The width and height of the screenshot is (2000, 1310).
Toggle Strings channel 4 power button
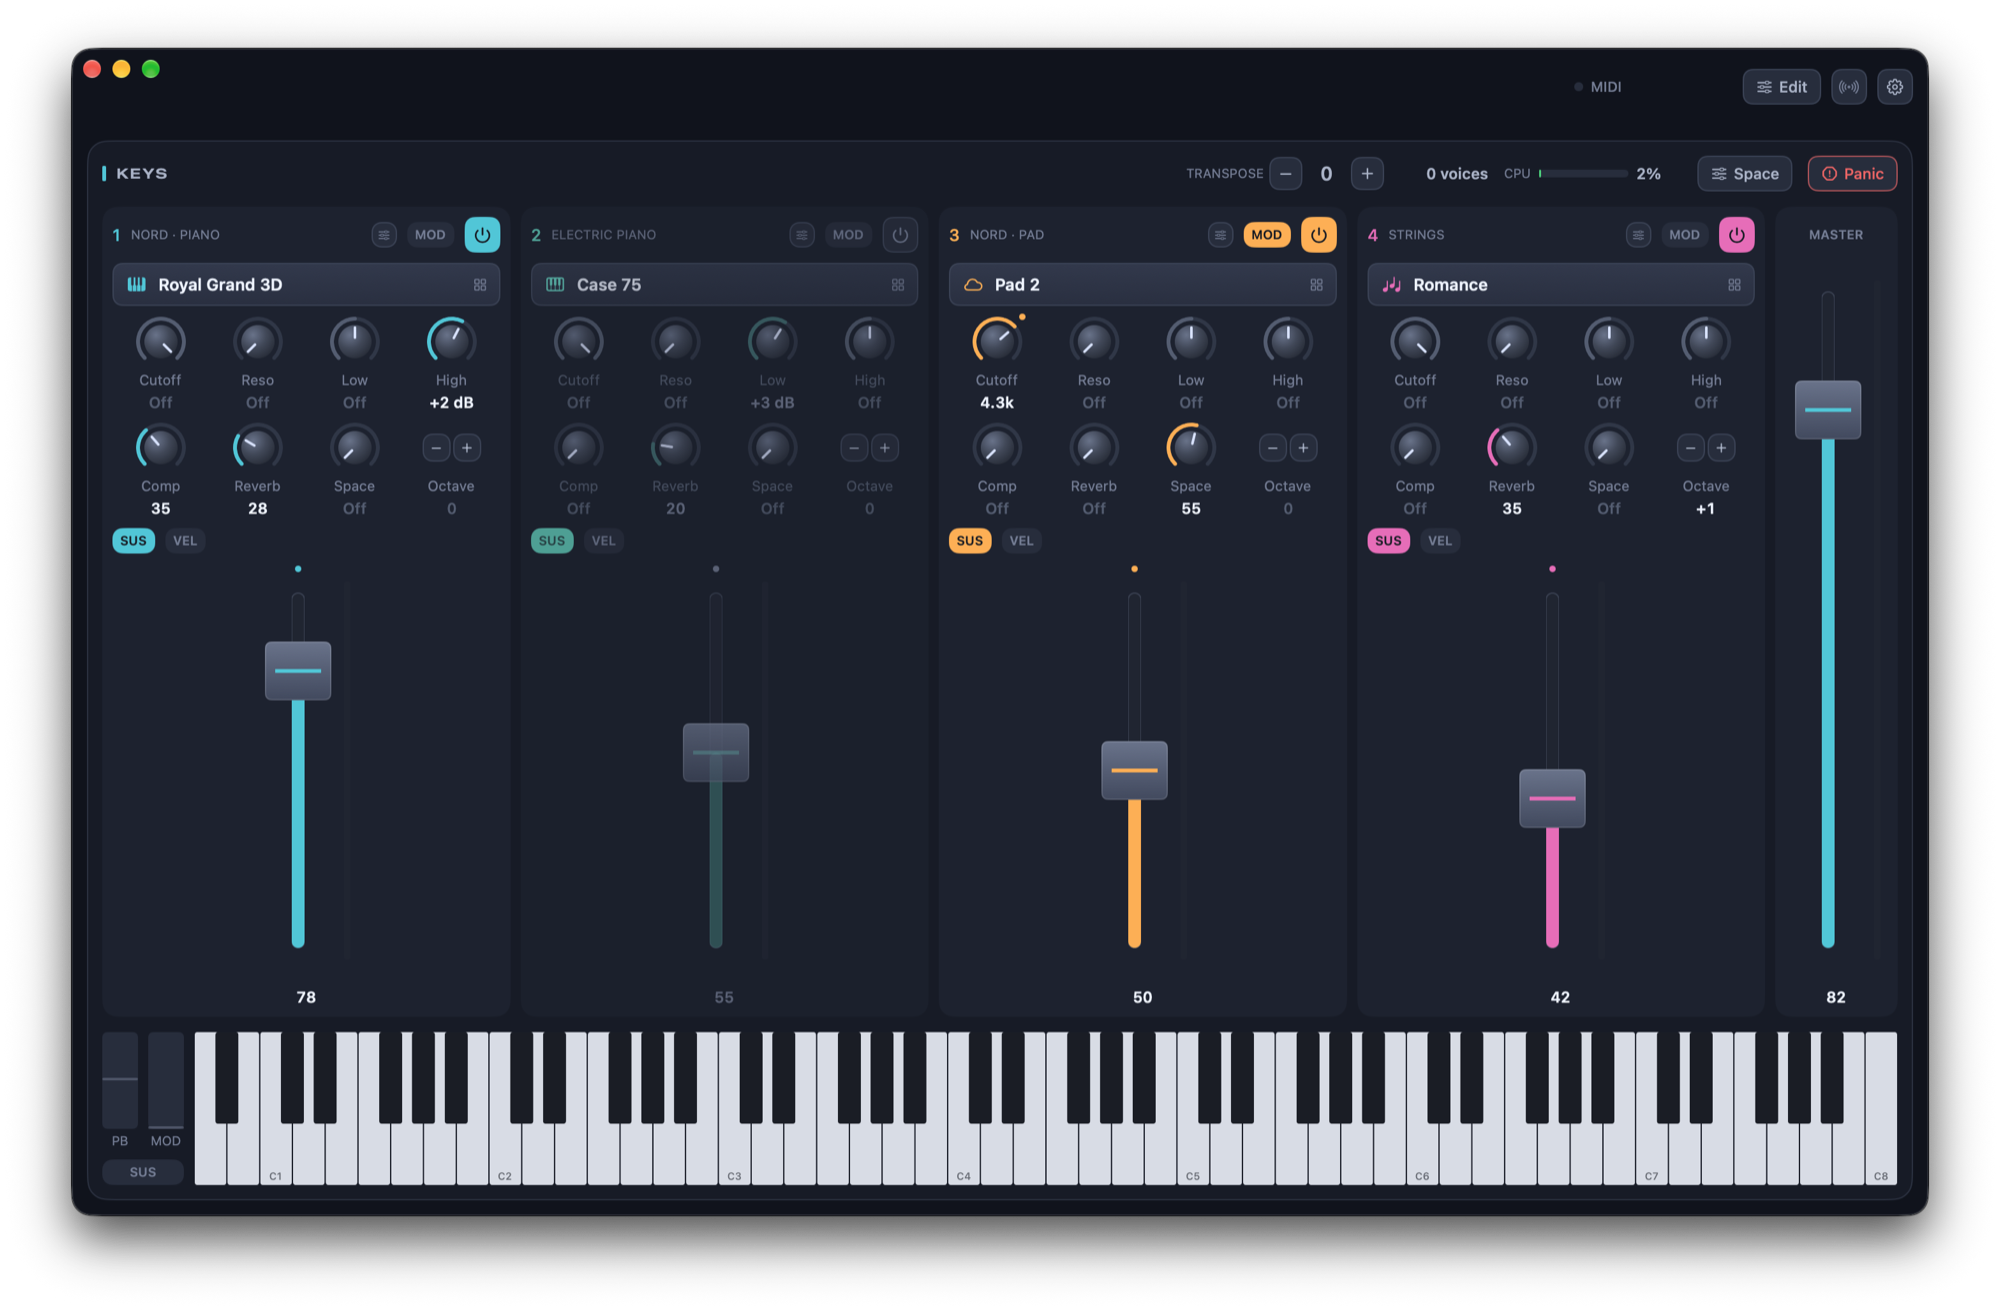(1736, 235)
